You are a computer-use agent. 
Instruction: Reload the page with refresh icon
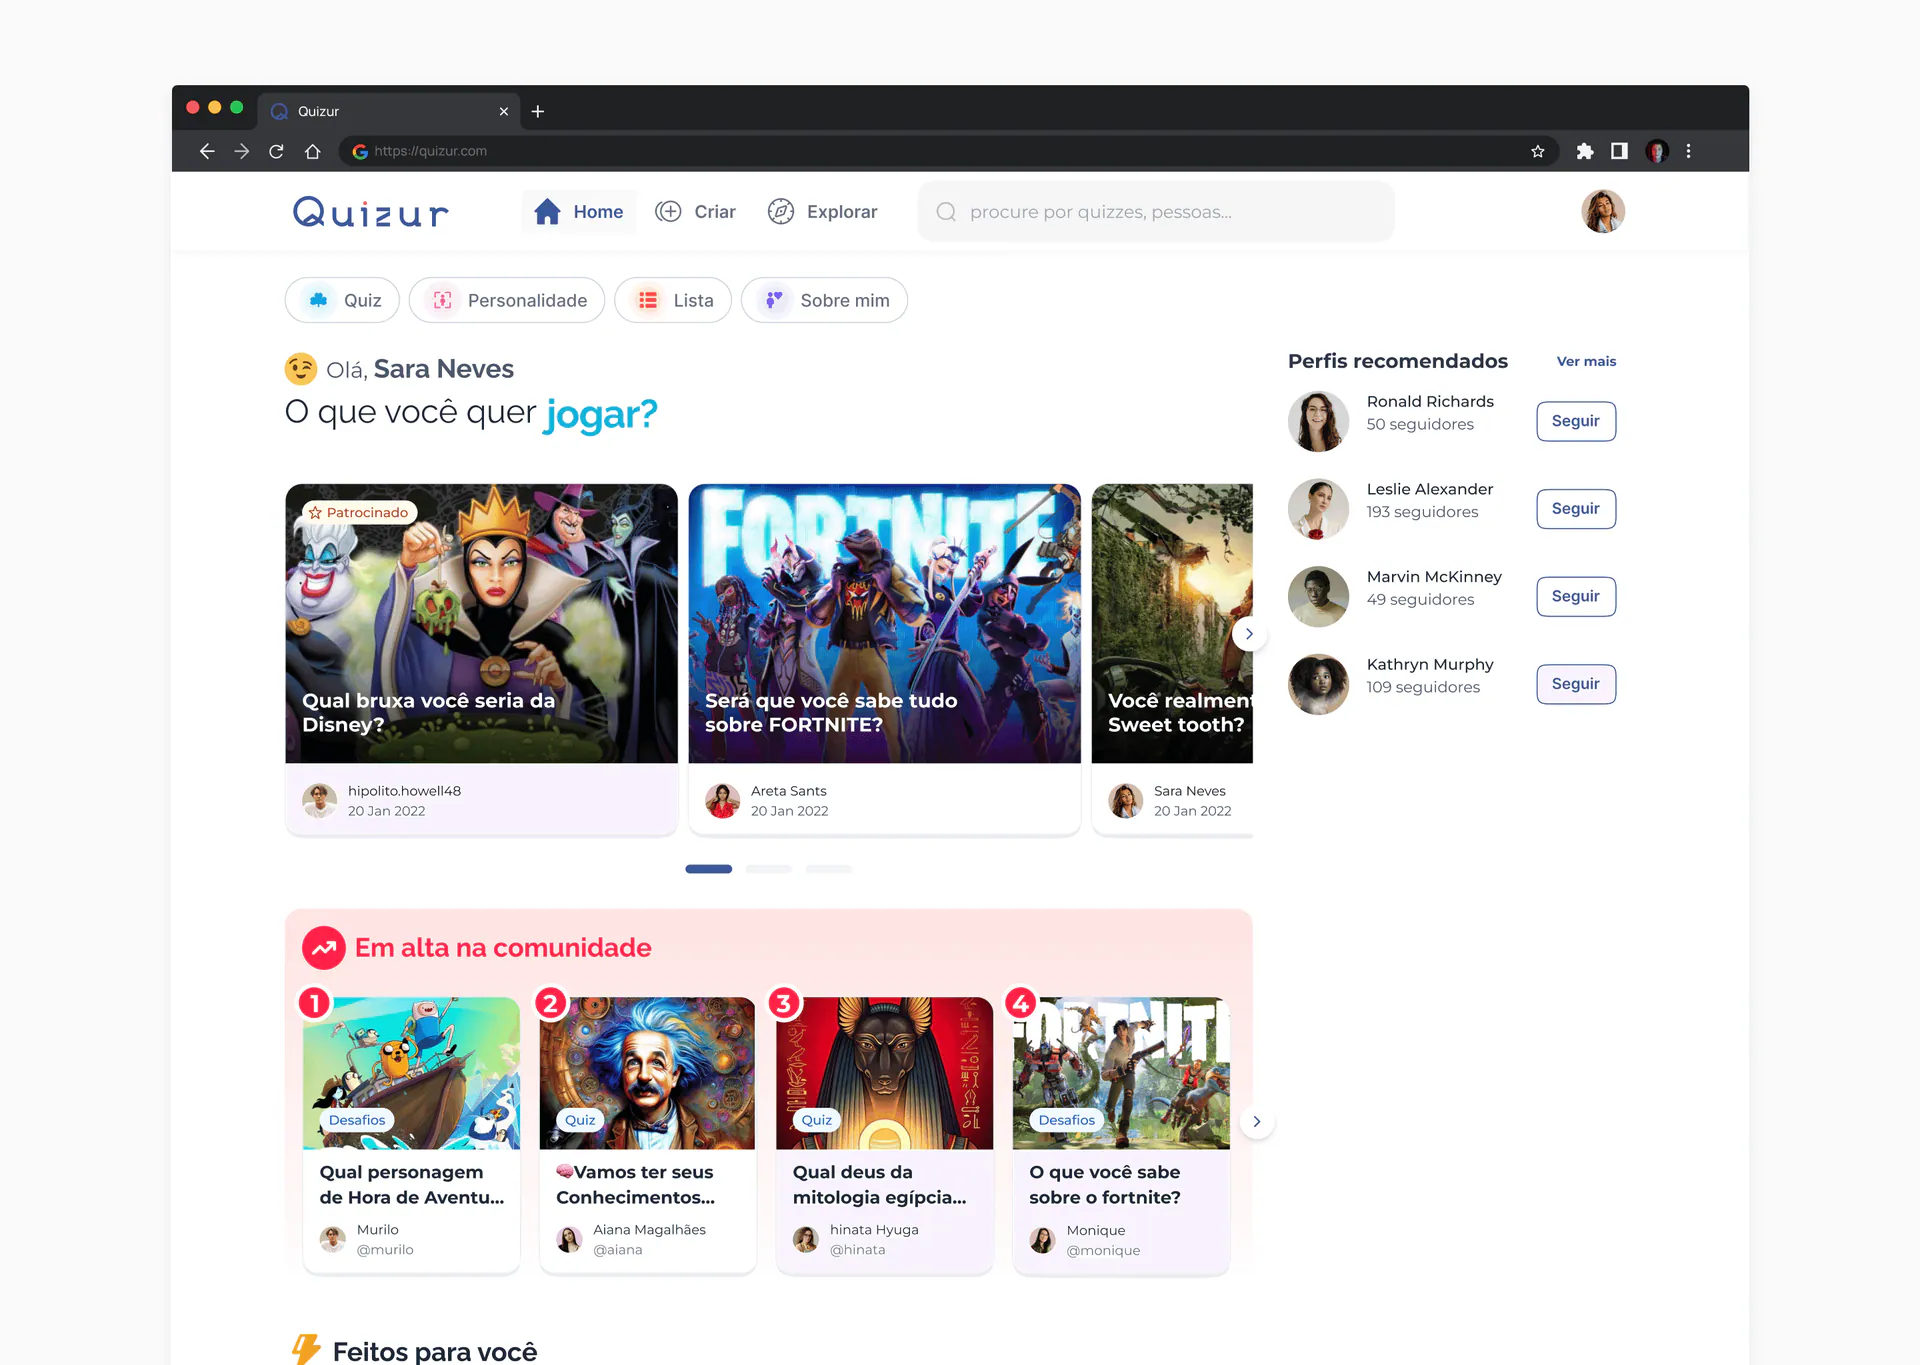tap(277, 151)
